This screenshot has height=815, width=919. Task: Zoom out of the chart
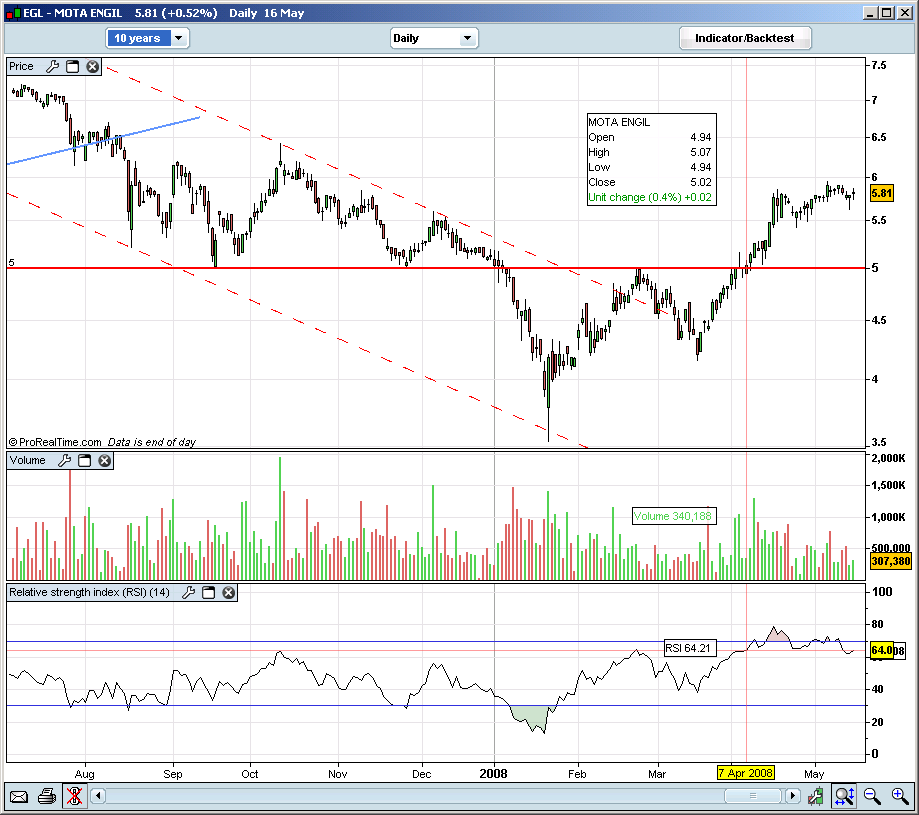(x=872, y=796)
